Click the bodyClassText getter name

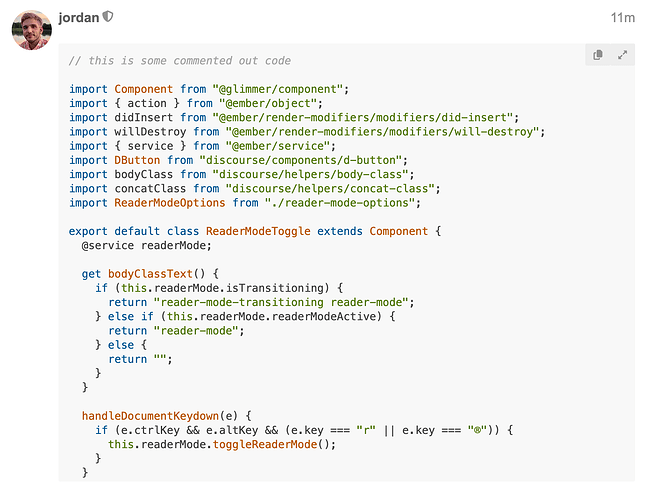(150, 274)
